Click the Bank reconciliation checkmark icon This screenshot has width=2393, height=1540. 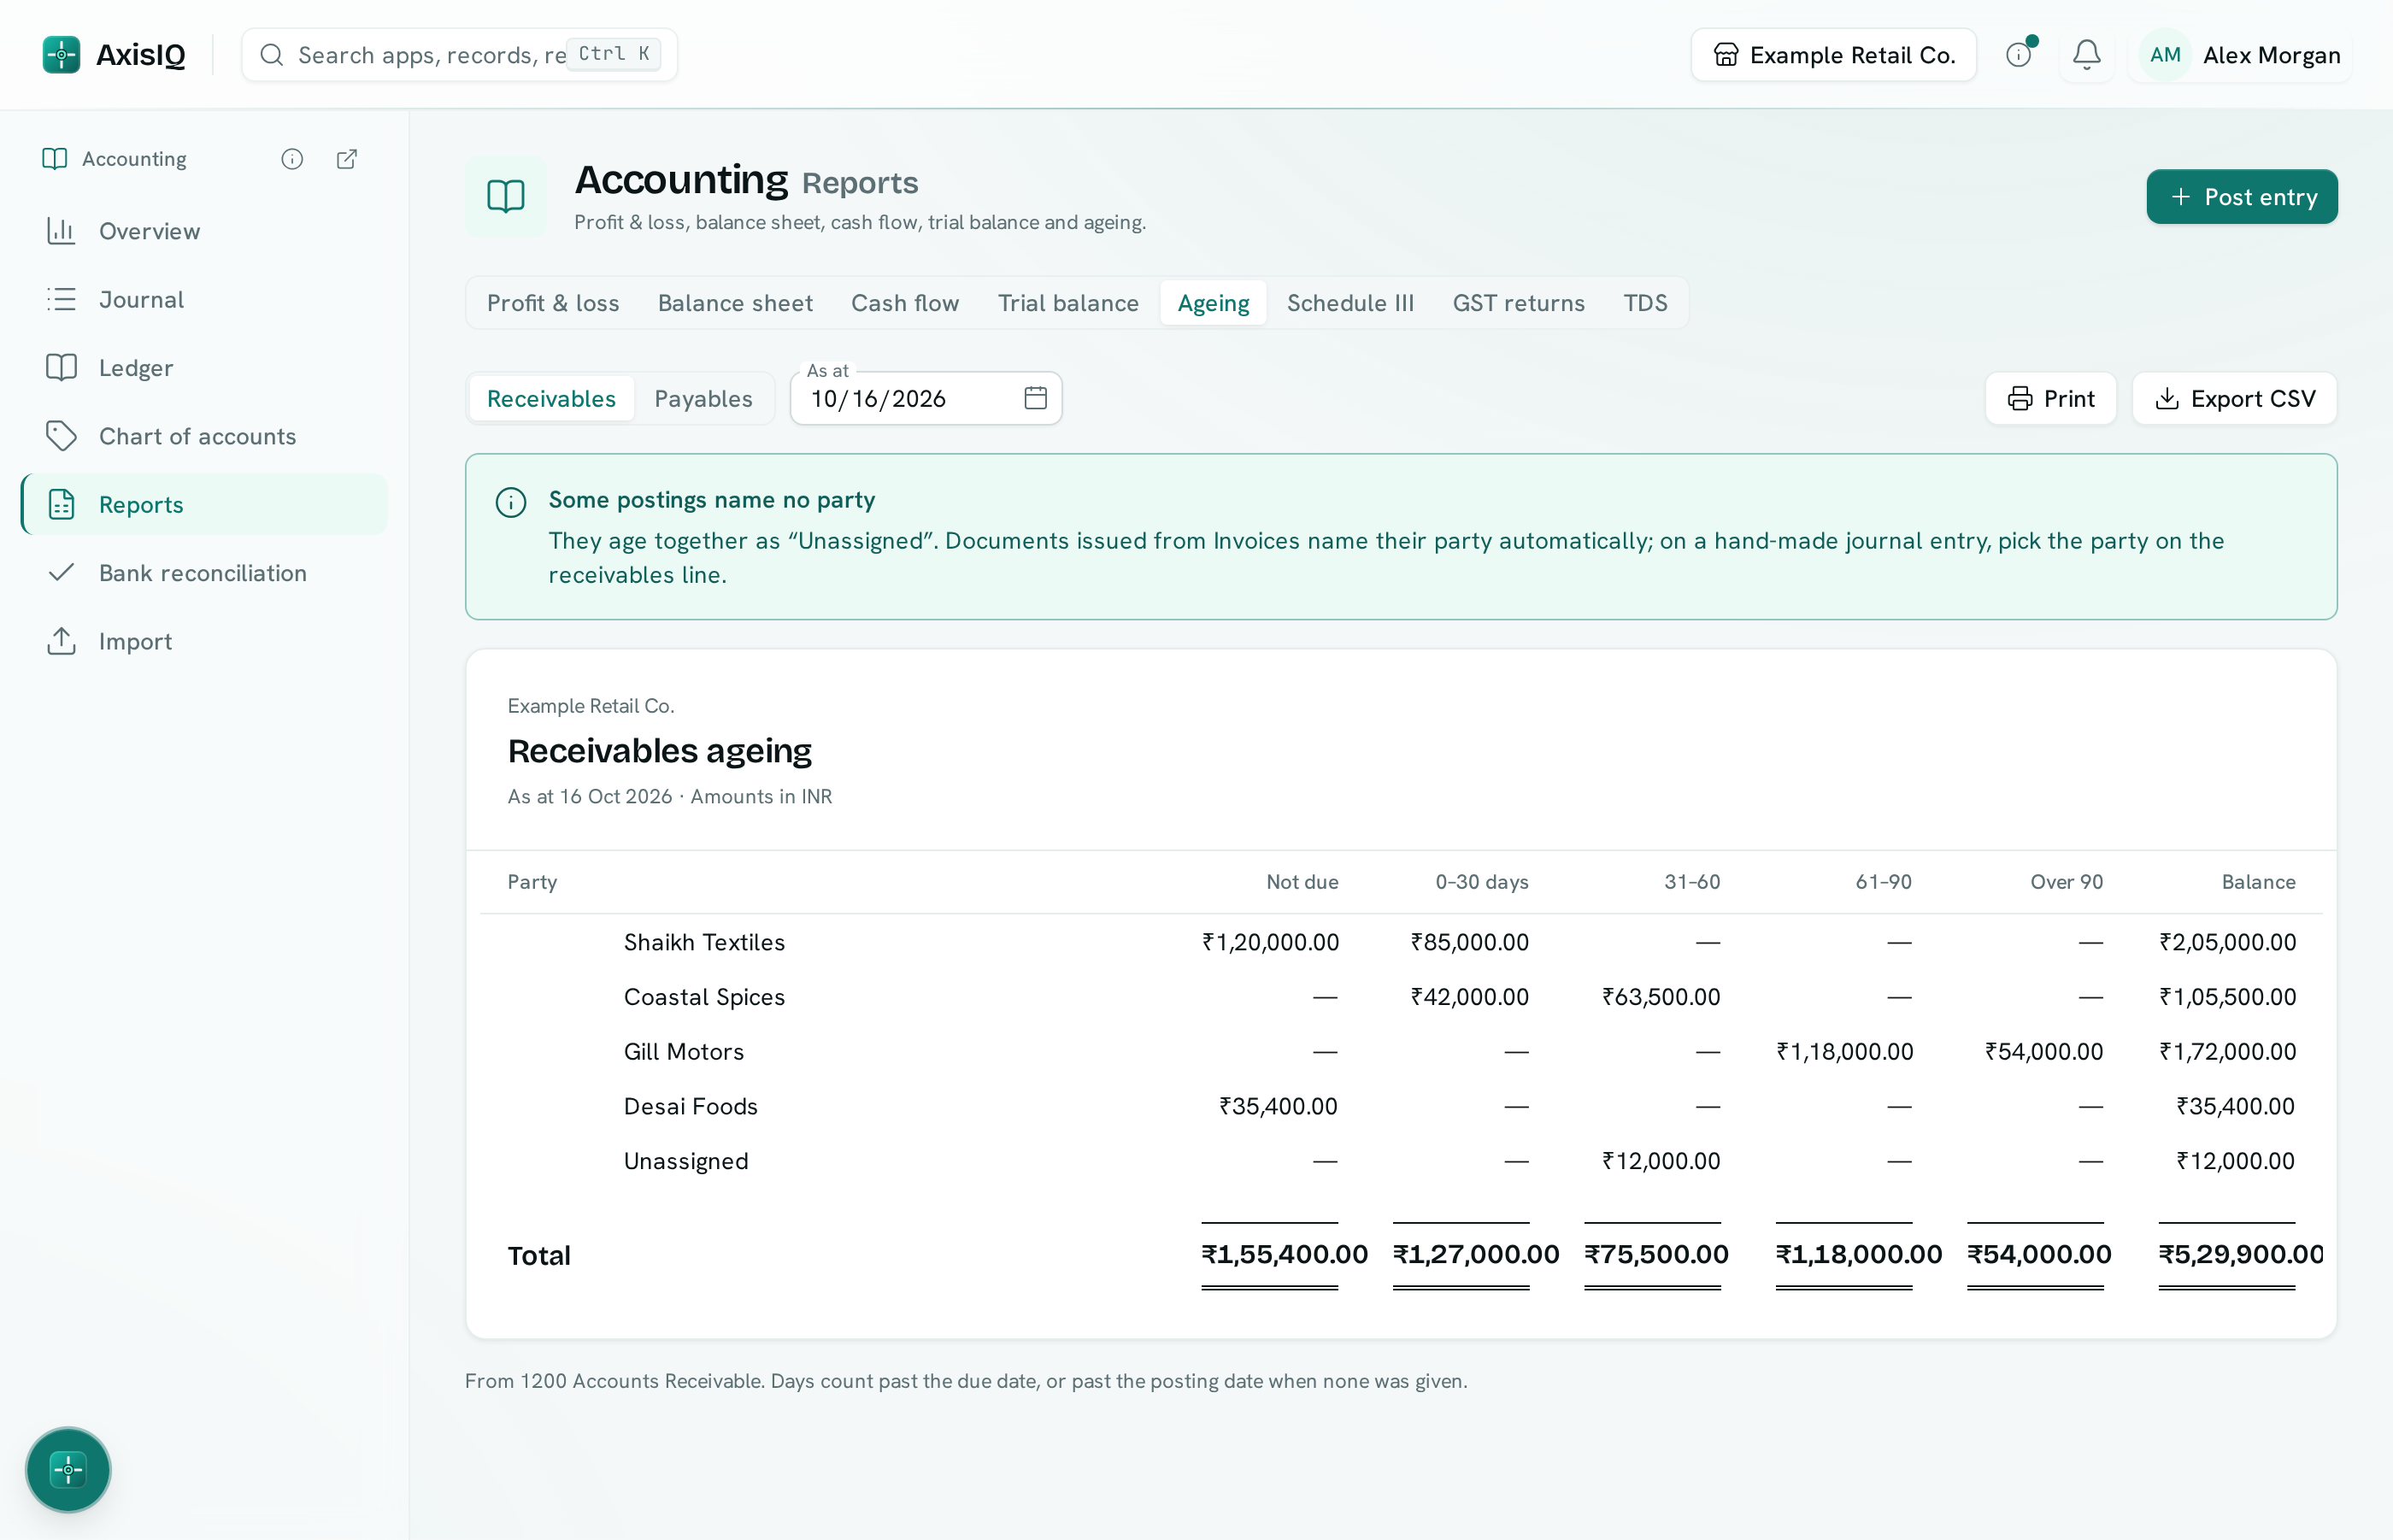pos(61,572)
